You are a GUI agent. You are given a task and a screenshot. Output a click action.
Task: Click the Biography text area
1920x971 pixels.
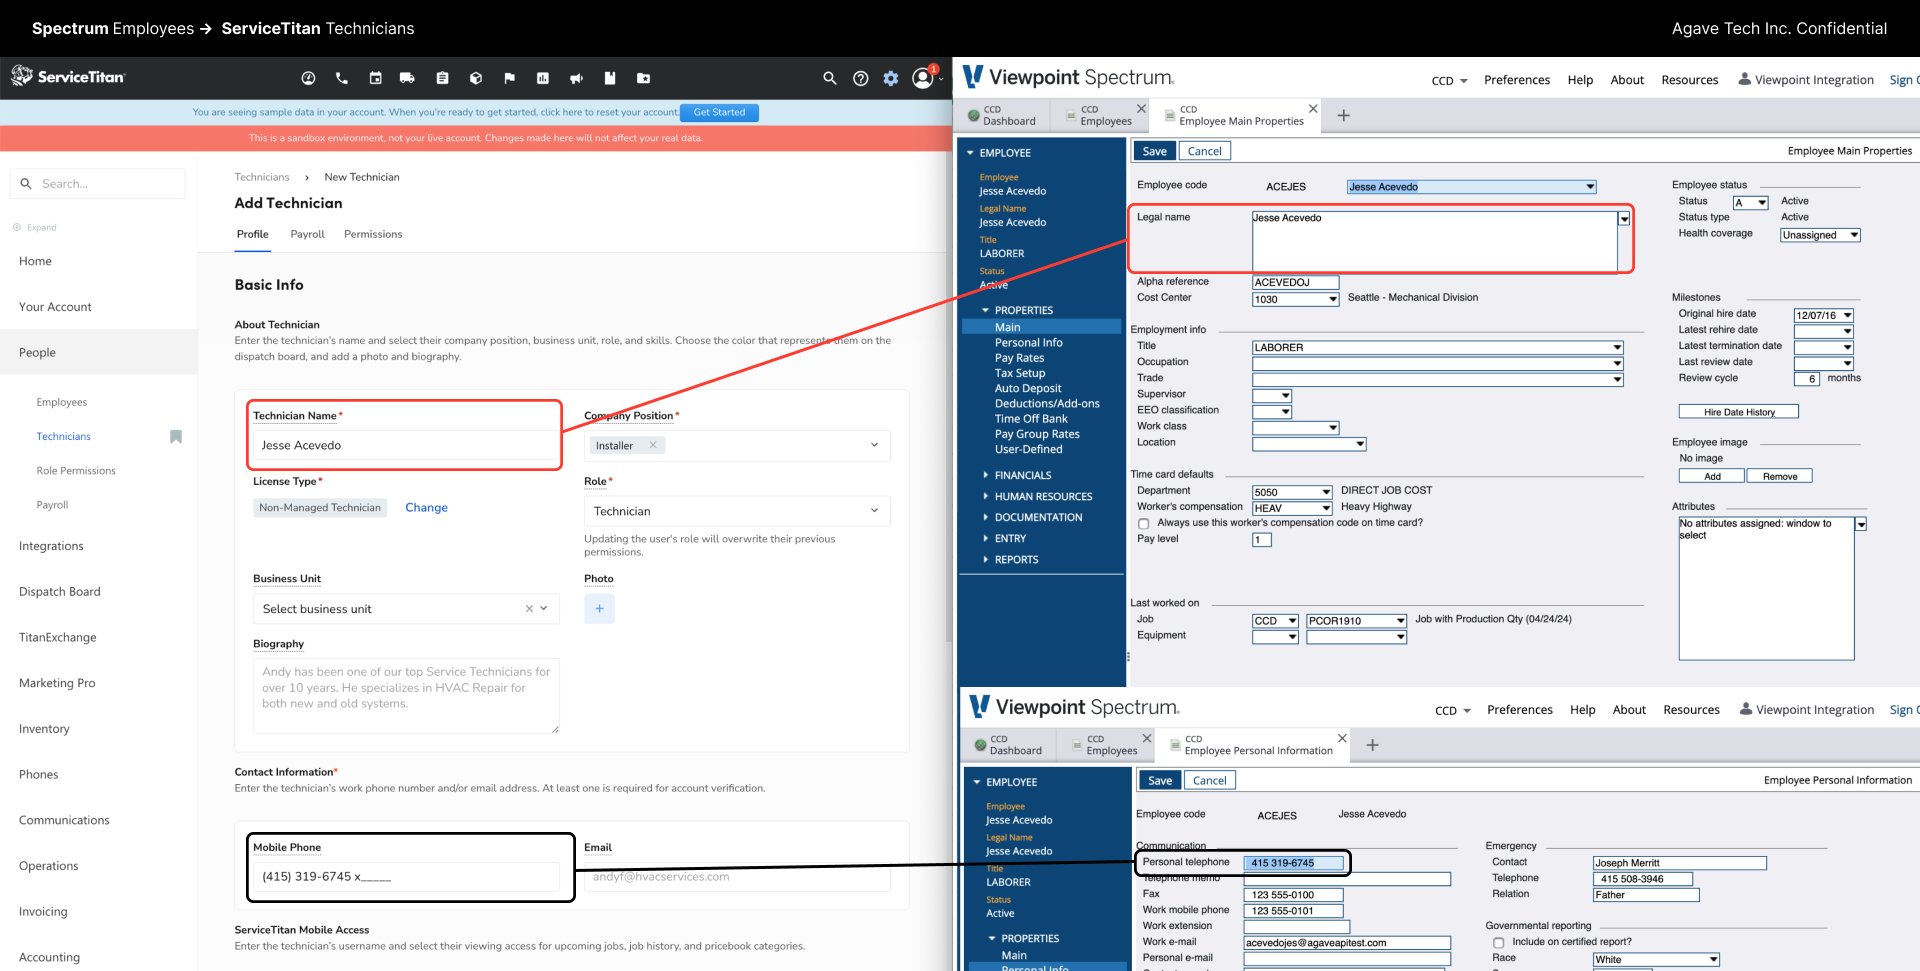pos(405,696)
